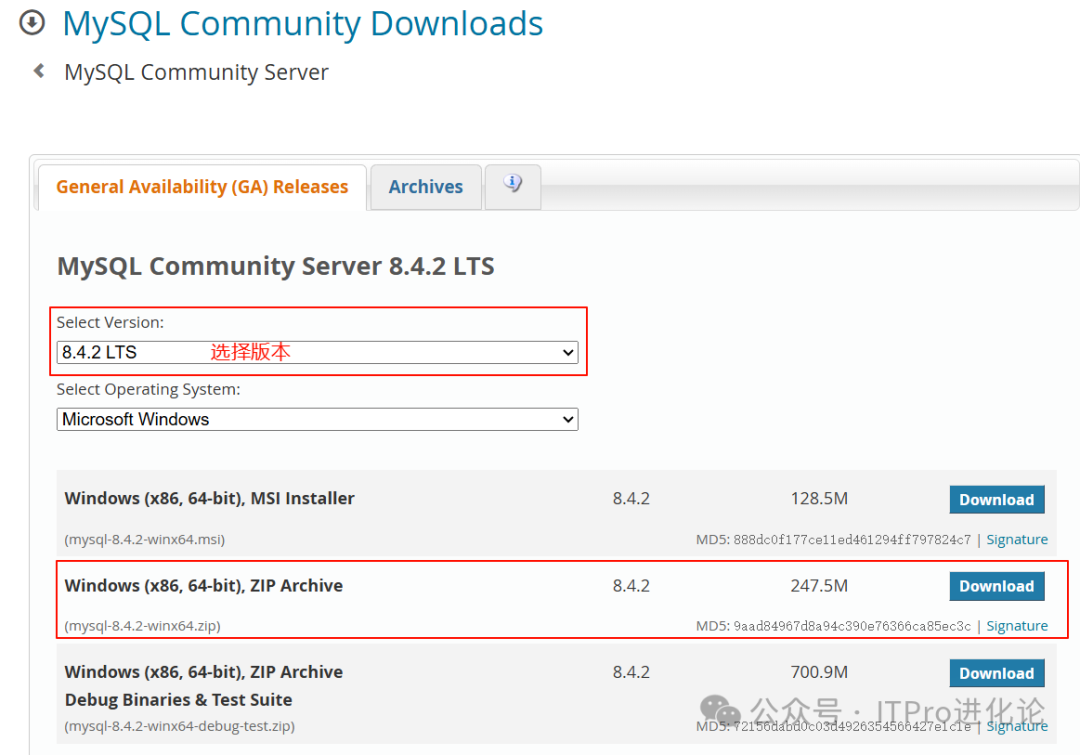Click the Select Operating System: label
The height and width of the screenshot is (755, 1080).
tap(148, 389)
